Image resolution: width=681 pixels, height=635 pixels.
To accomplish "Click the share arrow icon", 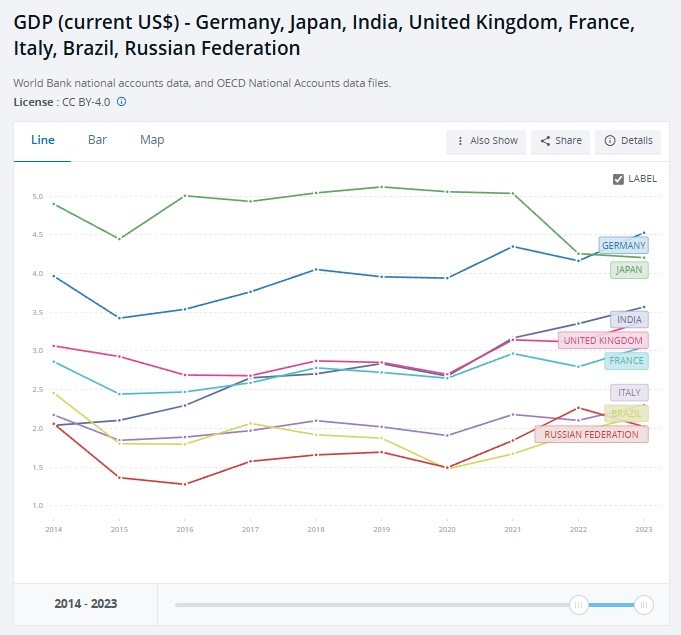I will [x=545, y=141].
